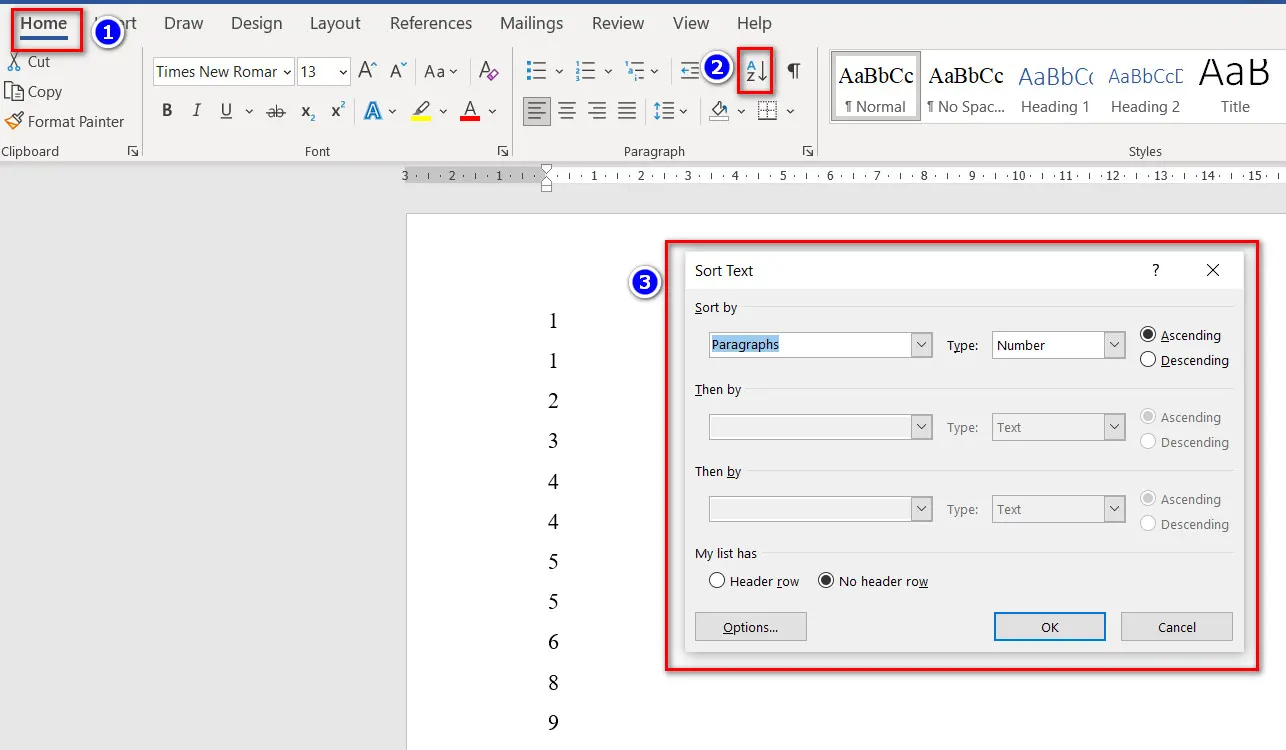Choose the No header row option
The image size is (1286, 750).
click(826, 581)
